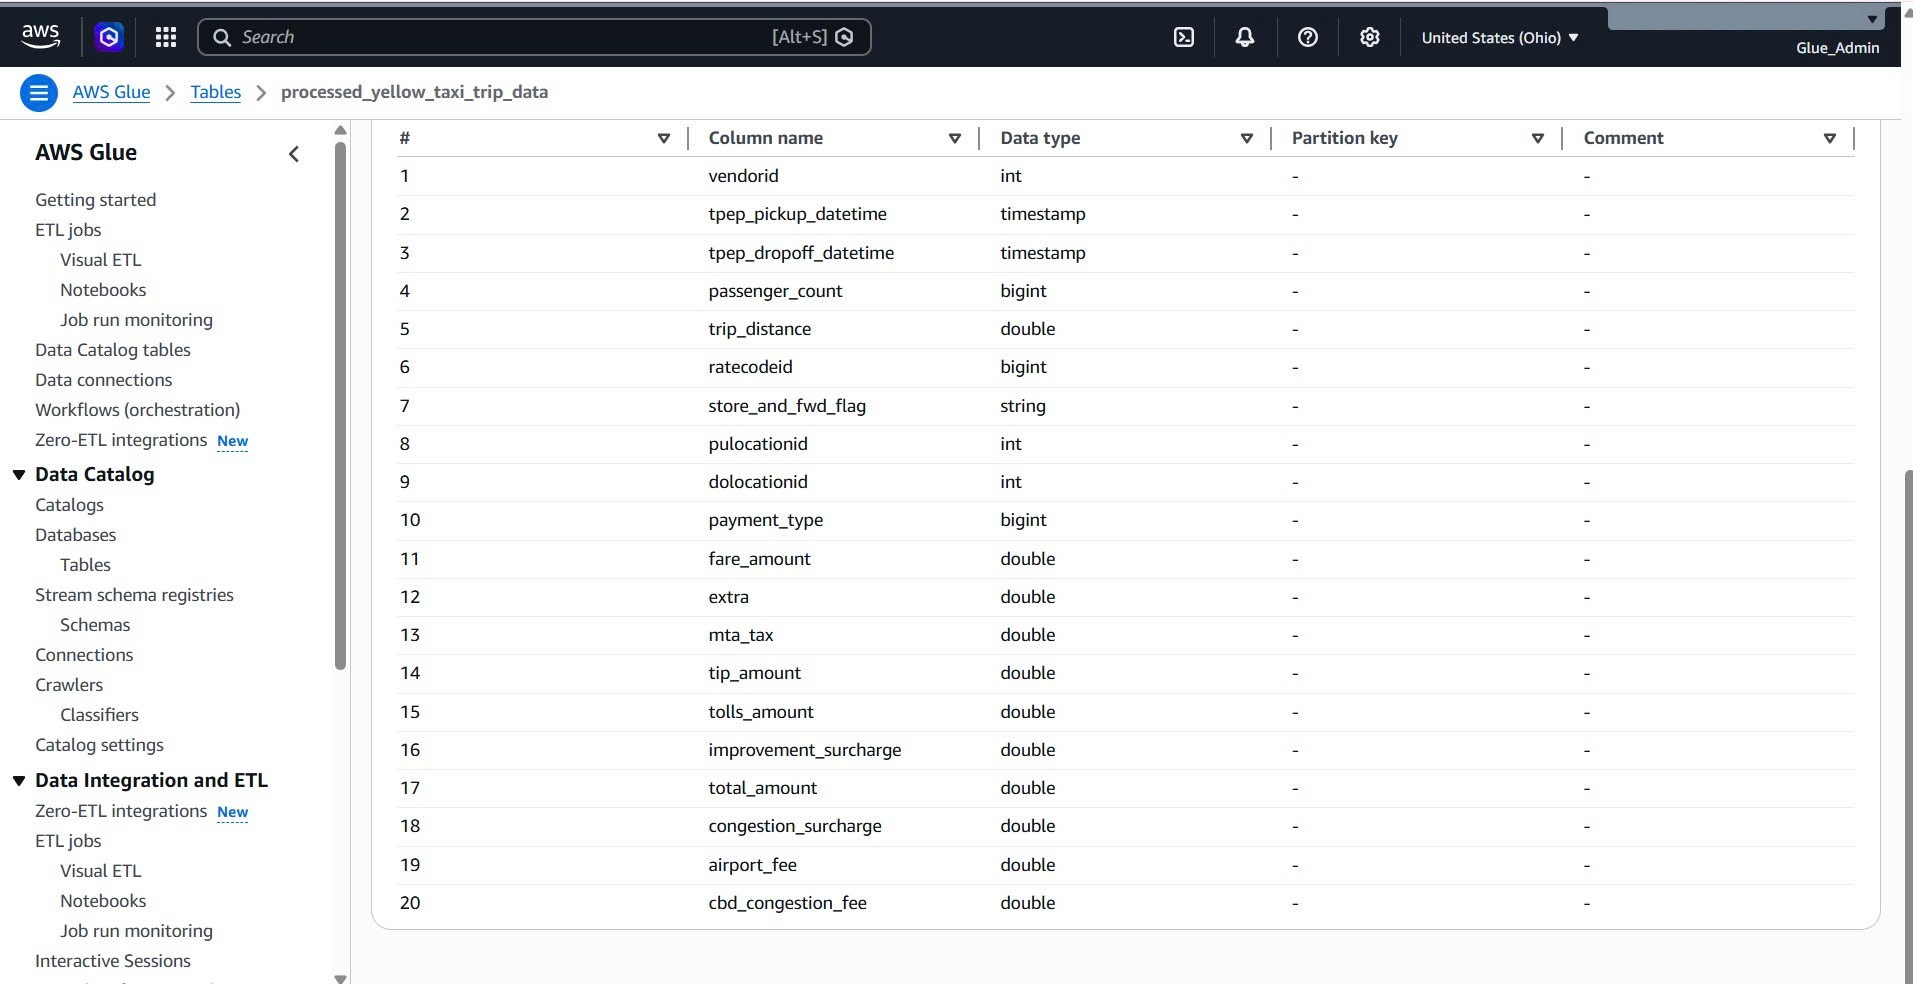Select the ratecodeid column name
The width and height of the screenshot is (1913, 984).
tap(750, 367)
